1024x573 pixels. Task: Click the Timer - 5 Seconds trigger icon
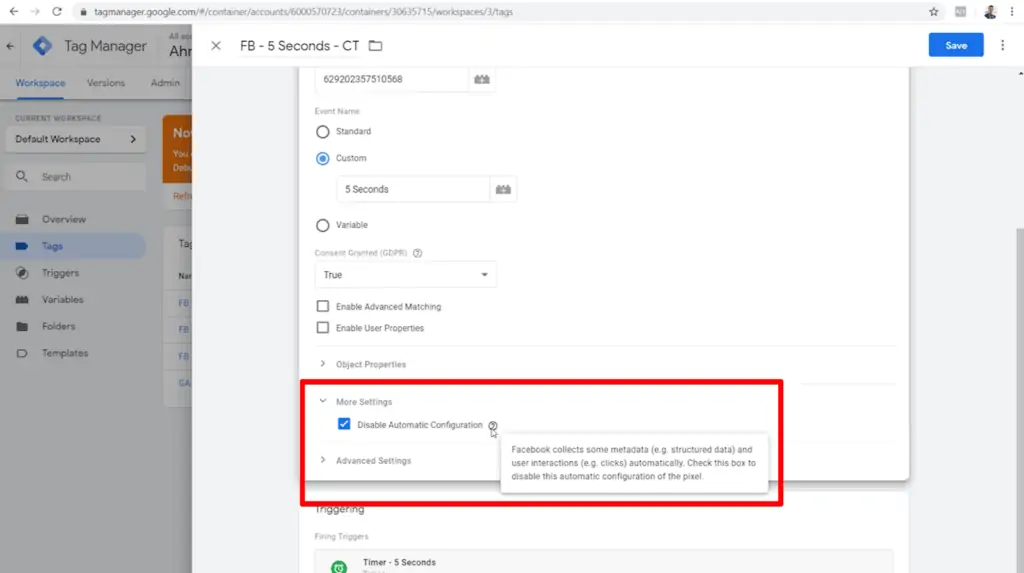click(x=339, y=566)
